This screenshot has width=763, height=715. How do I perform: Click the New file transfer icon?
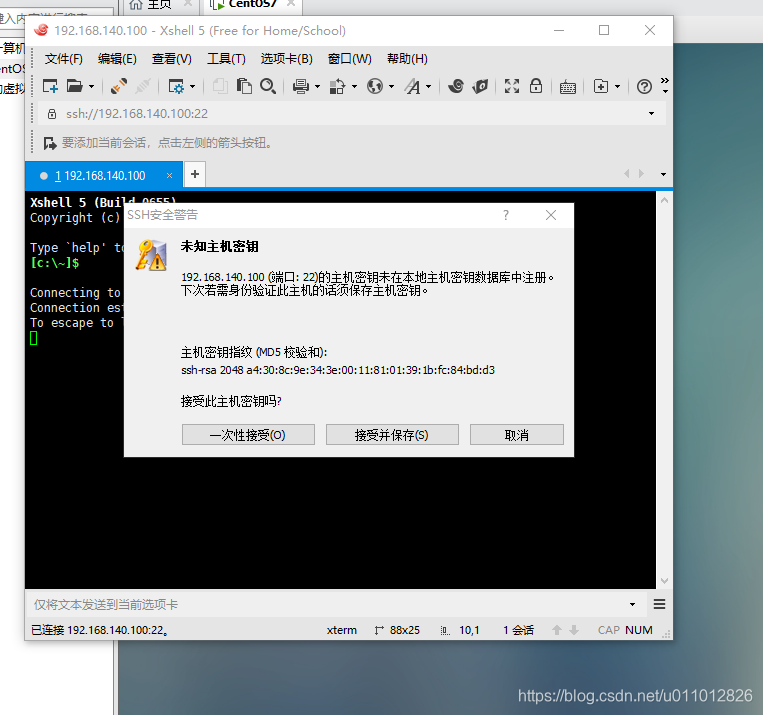(x=601, y=86)
